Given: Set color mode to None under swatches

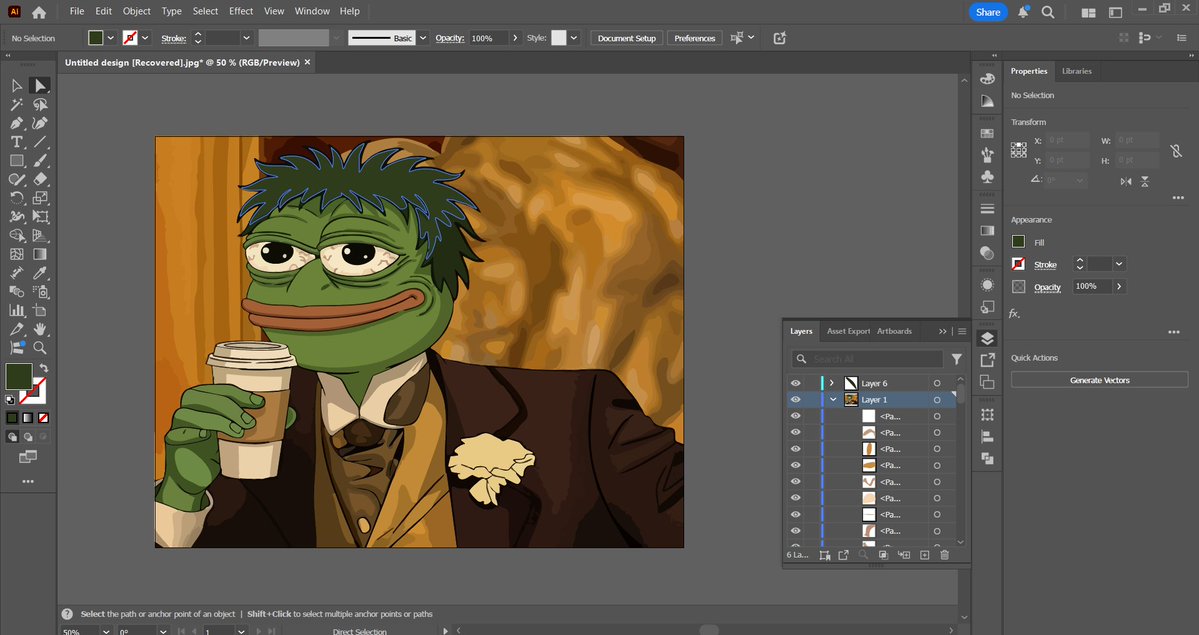Looking at the screenshot, I should (x=44, y=418).
